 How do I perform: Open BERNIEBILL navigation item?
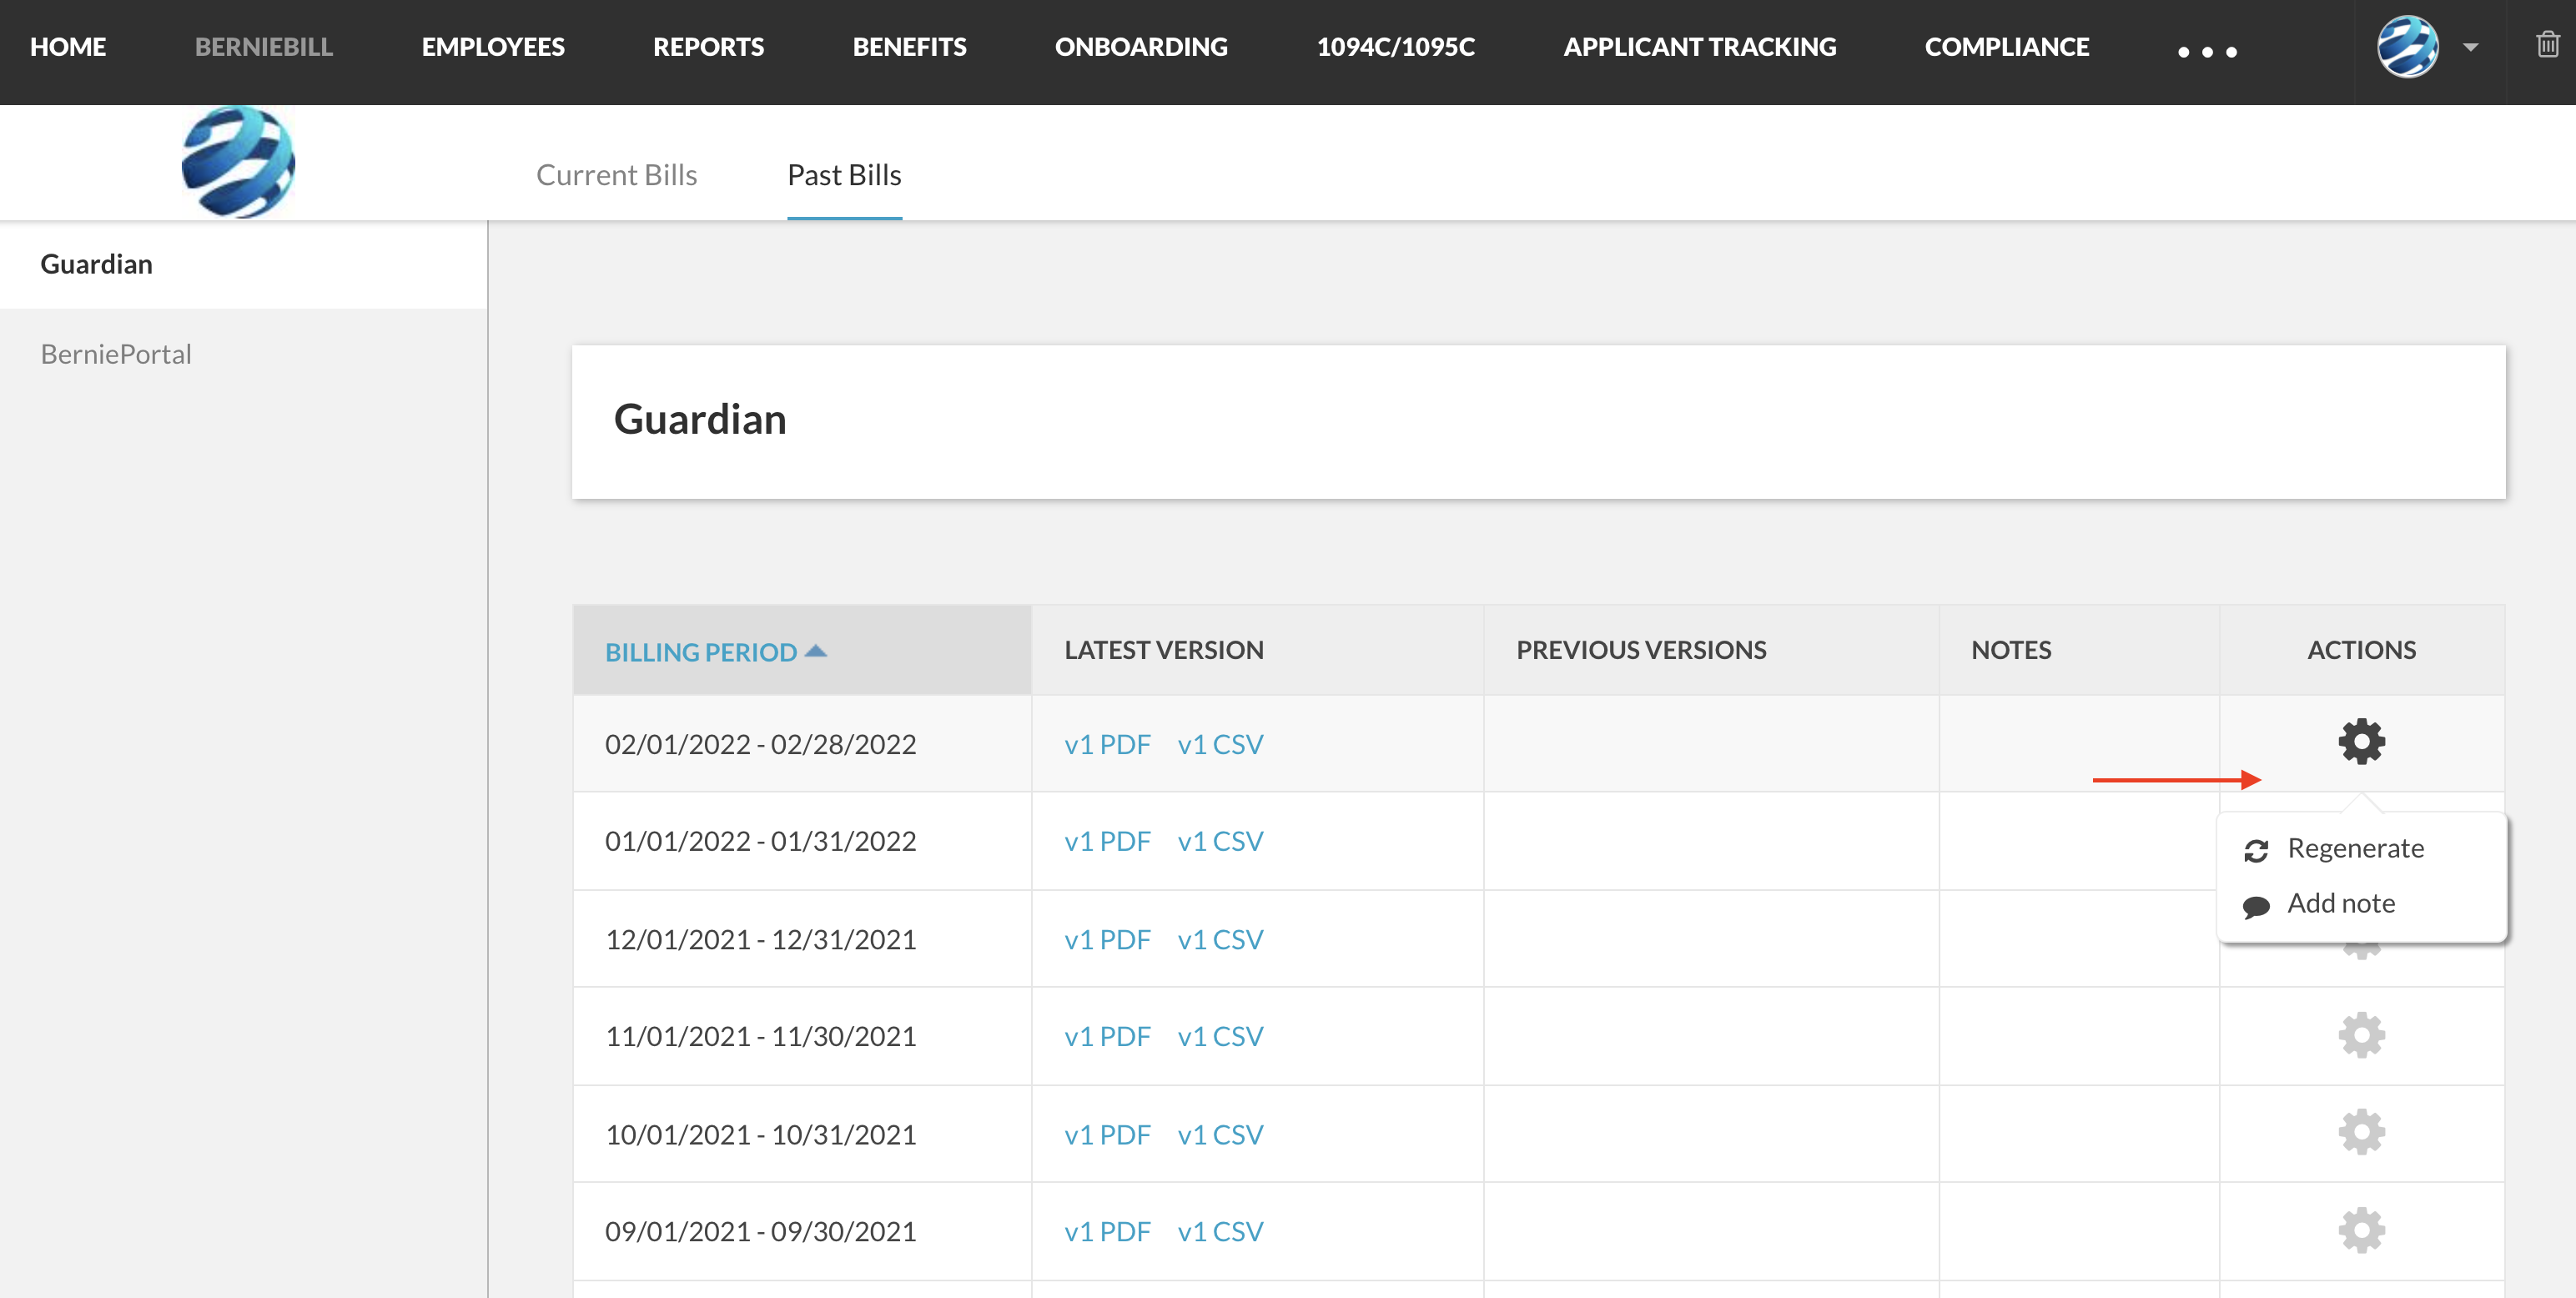264,47
